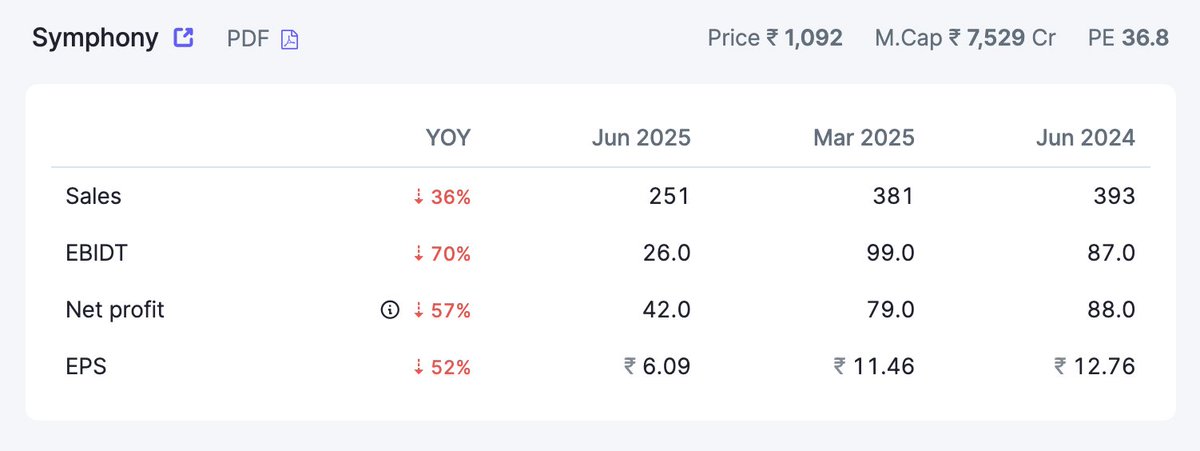This screenshot has width=1200, height=451.
Task: Click Jun 2025 Sales value 251
Action: 670,197
